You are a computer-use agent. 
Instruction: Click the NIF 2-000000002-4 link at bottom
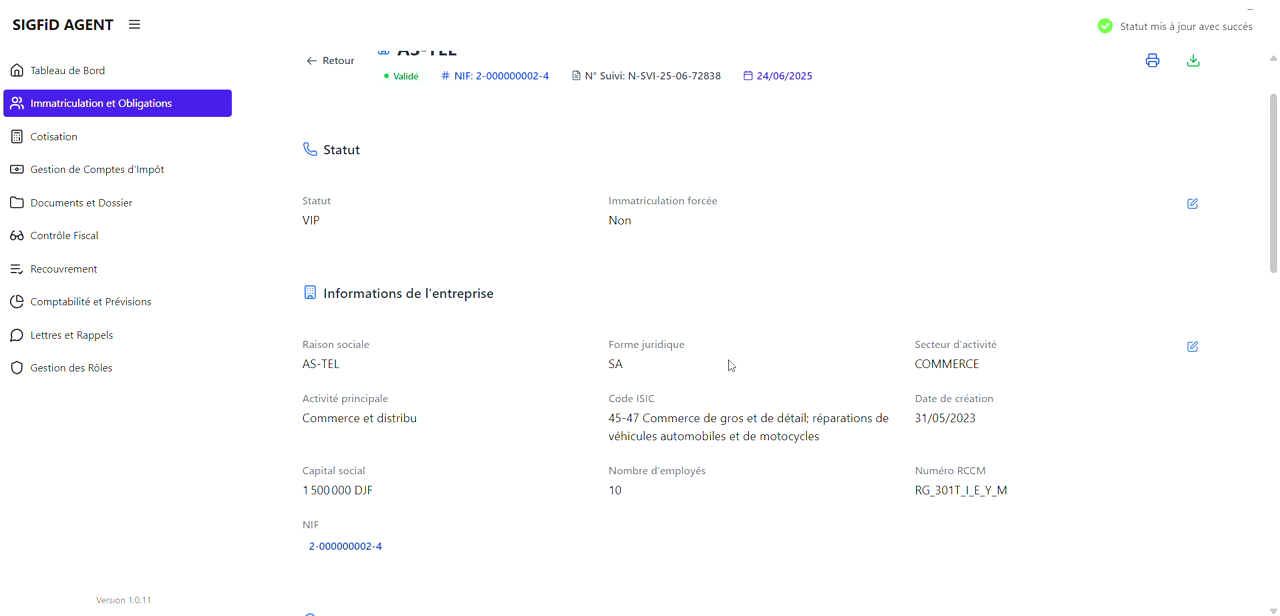pos(345,547)
